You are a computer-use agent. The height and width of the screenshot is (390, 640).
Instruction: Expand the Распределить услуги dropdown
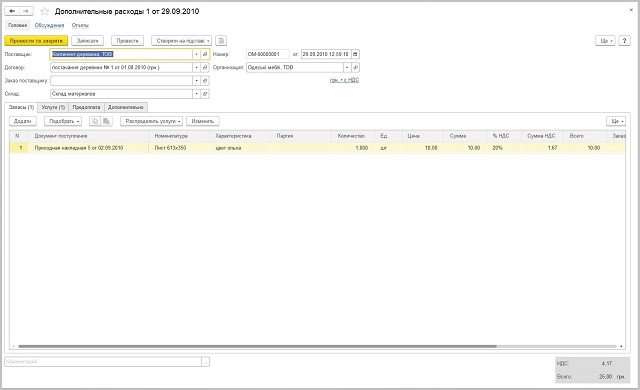151,121
